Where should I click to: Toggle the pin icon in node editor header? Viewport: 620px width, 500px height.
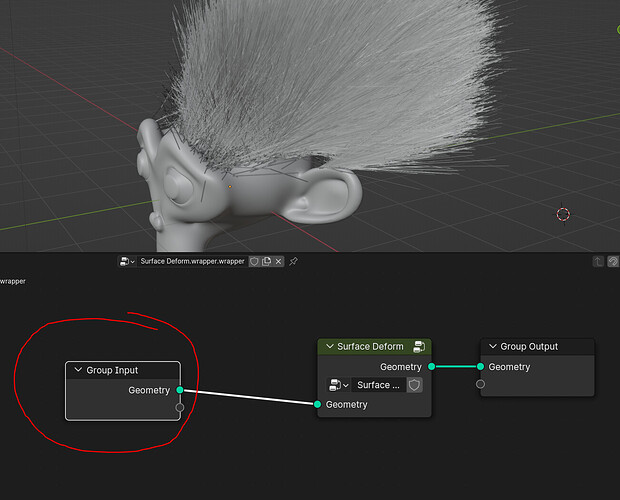(293, 262)
